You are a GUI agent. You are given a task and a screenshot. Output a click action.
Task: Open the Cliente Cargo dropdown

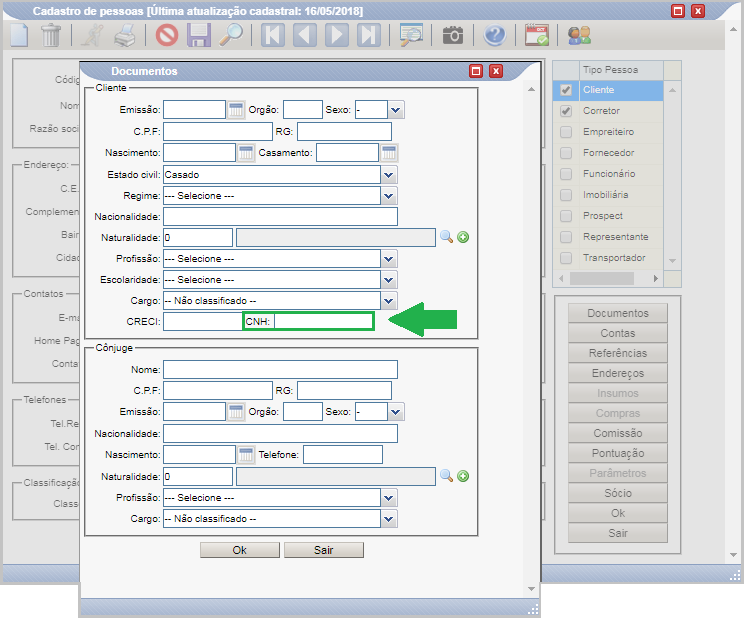point(389,301)
